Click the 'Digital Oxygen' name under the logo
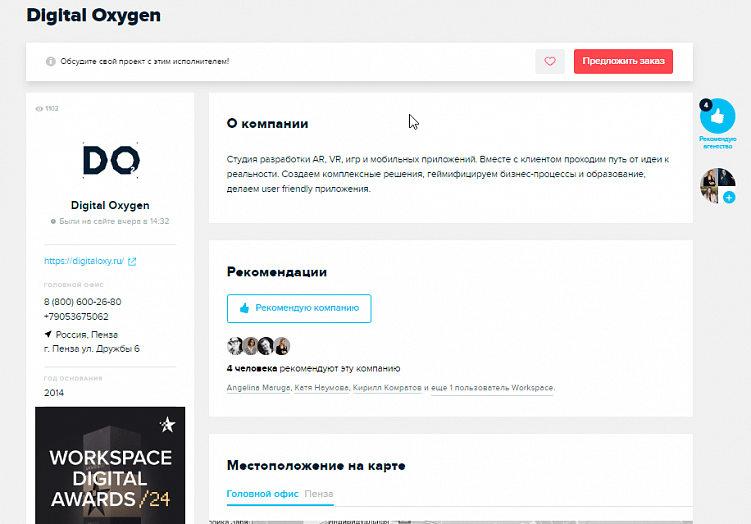Viewport: 751px width, 524px height. [x=110, y=205]
